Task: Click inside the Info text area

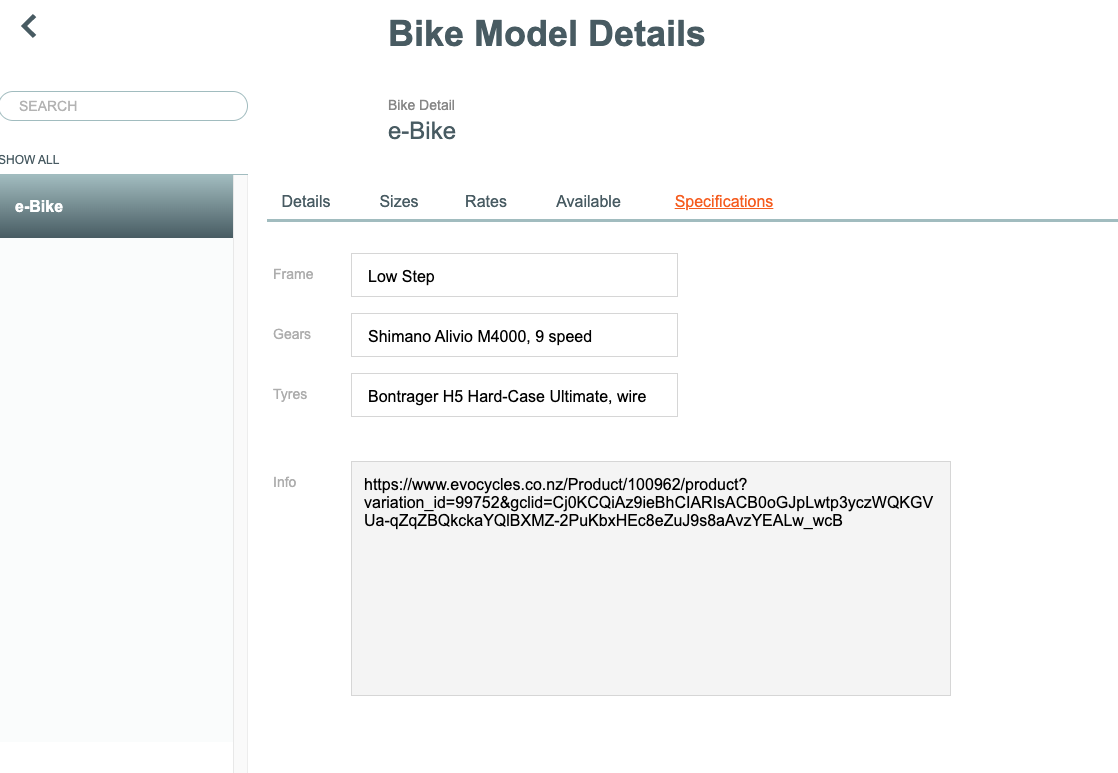Action: (650, 578)
